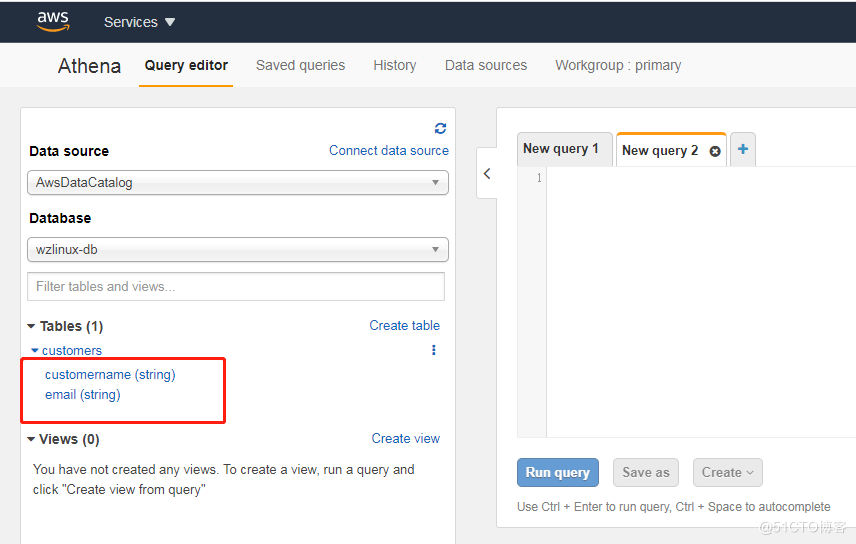Screen dimensions: 856x544
Task: Close the New query 2 tab
Action: click(715, 152)
